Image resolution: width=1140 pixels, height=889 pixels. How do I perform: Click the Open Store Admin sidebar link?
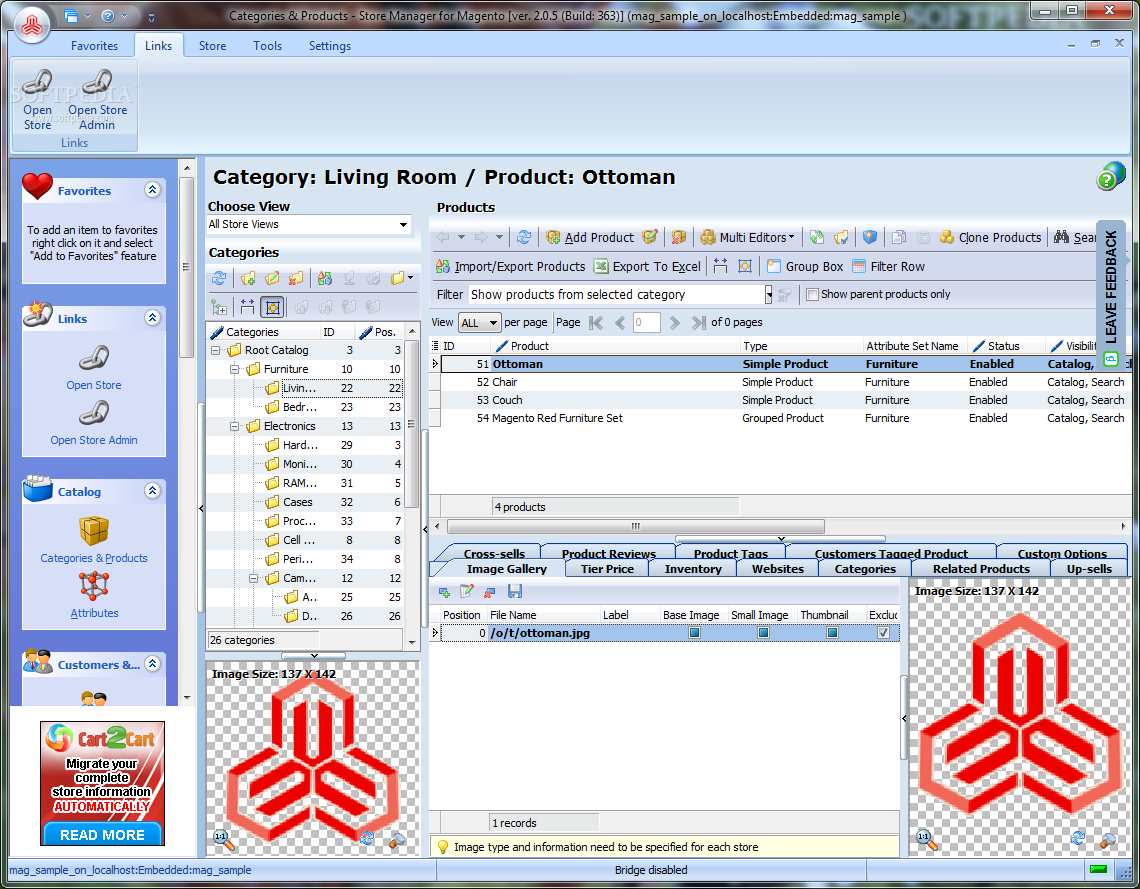click(94, 441)
